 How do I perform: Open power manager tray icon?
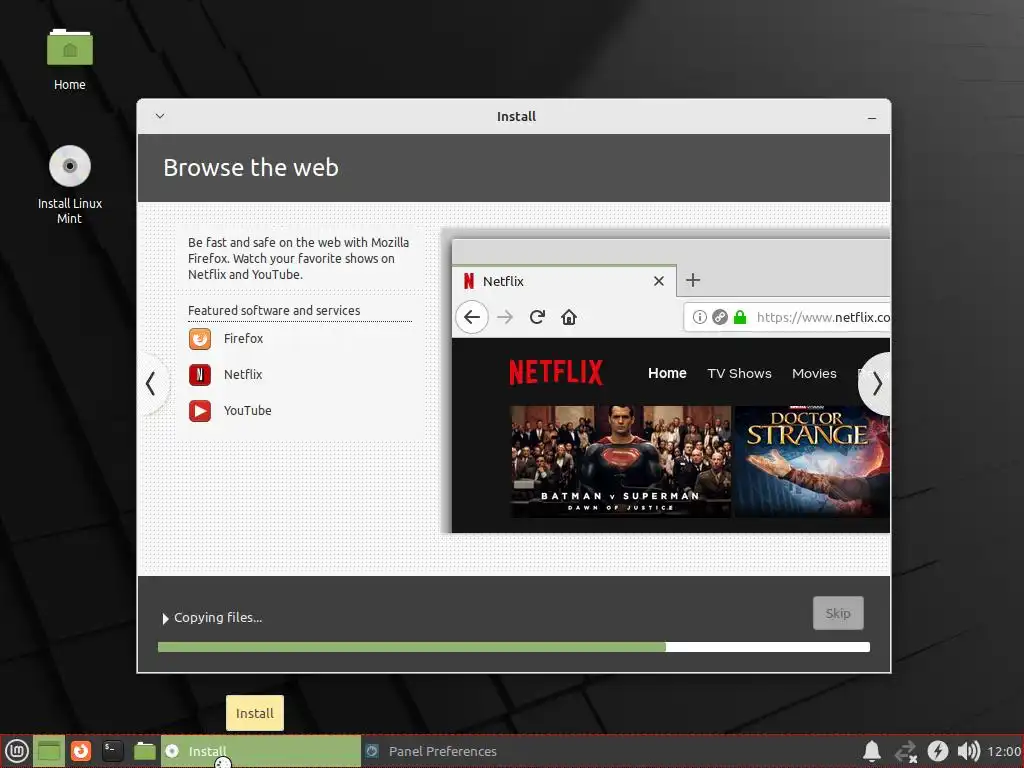coord(938,751)
